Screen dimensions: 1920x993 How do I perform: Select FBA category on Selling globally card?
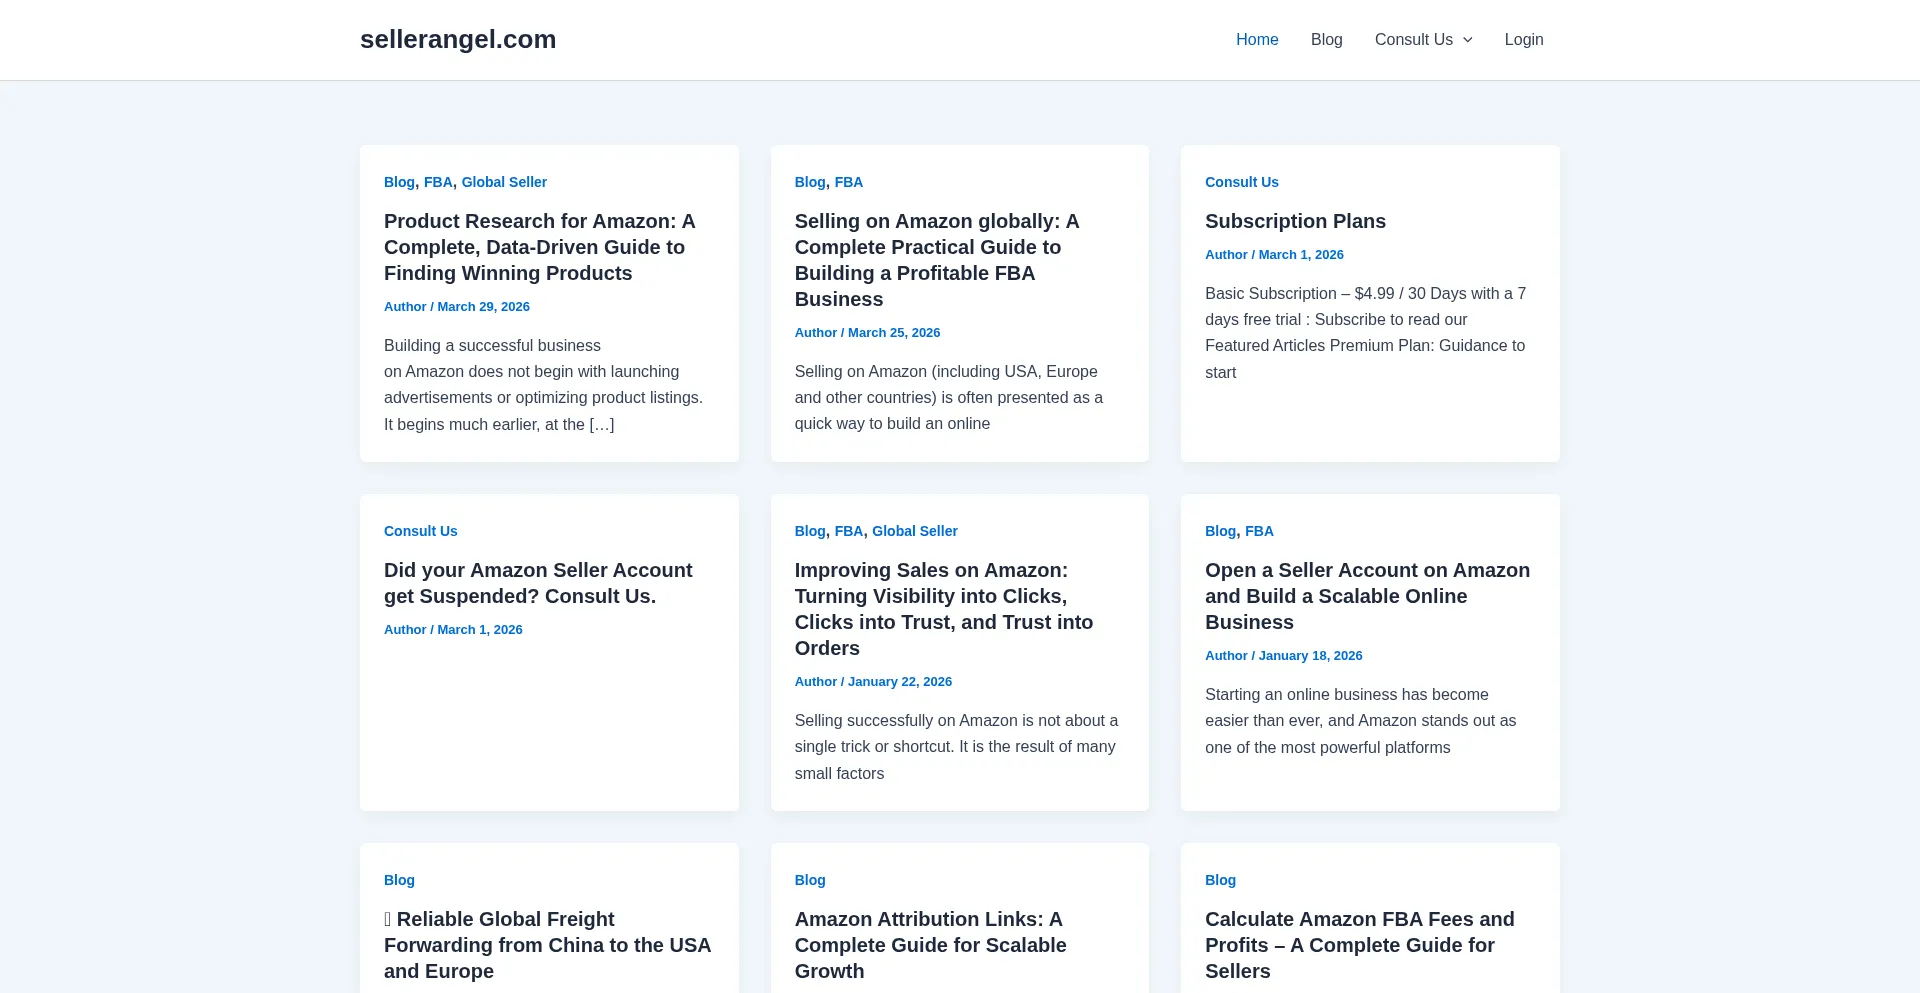pos(849,182)
